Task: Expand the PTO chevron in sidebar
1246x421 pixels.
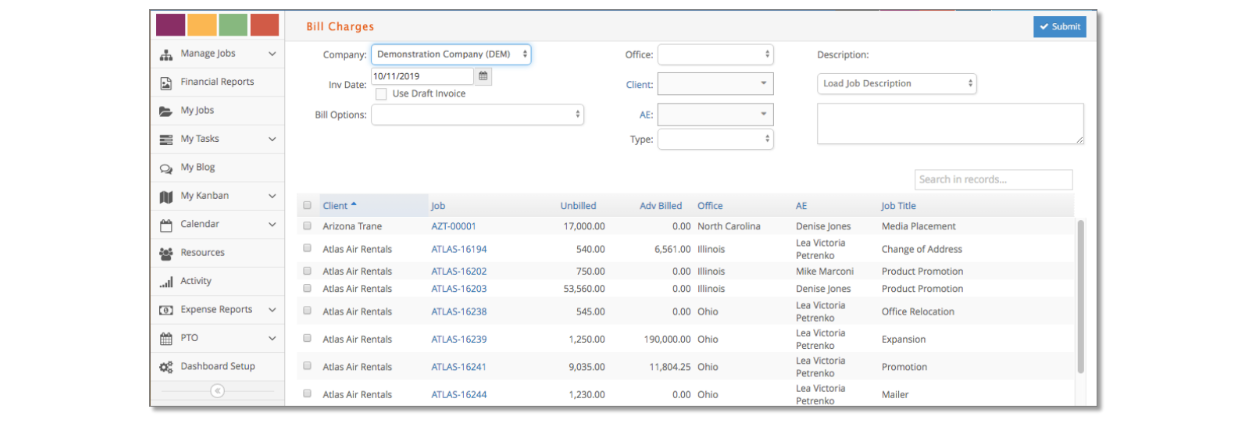Action: tap(272, 339)
